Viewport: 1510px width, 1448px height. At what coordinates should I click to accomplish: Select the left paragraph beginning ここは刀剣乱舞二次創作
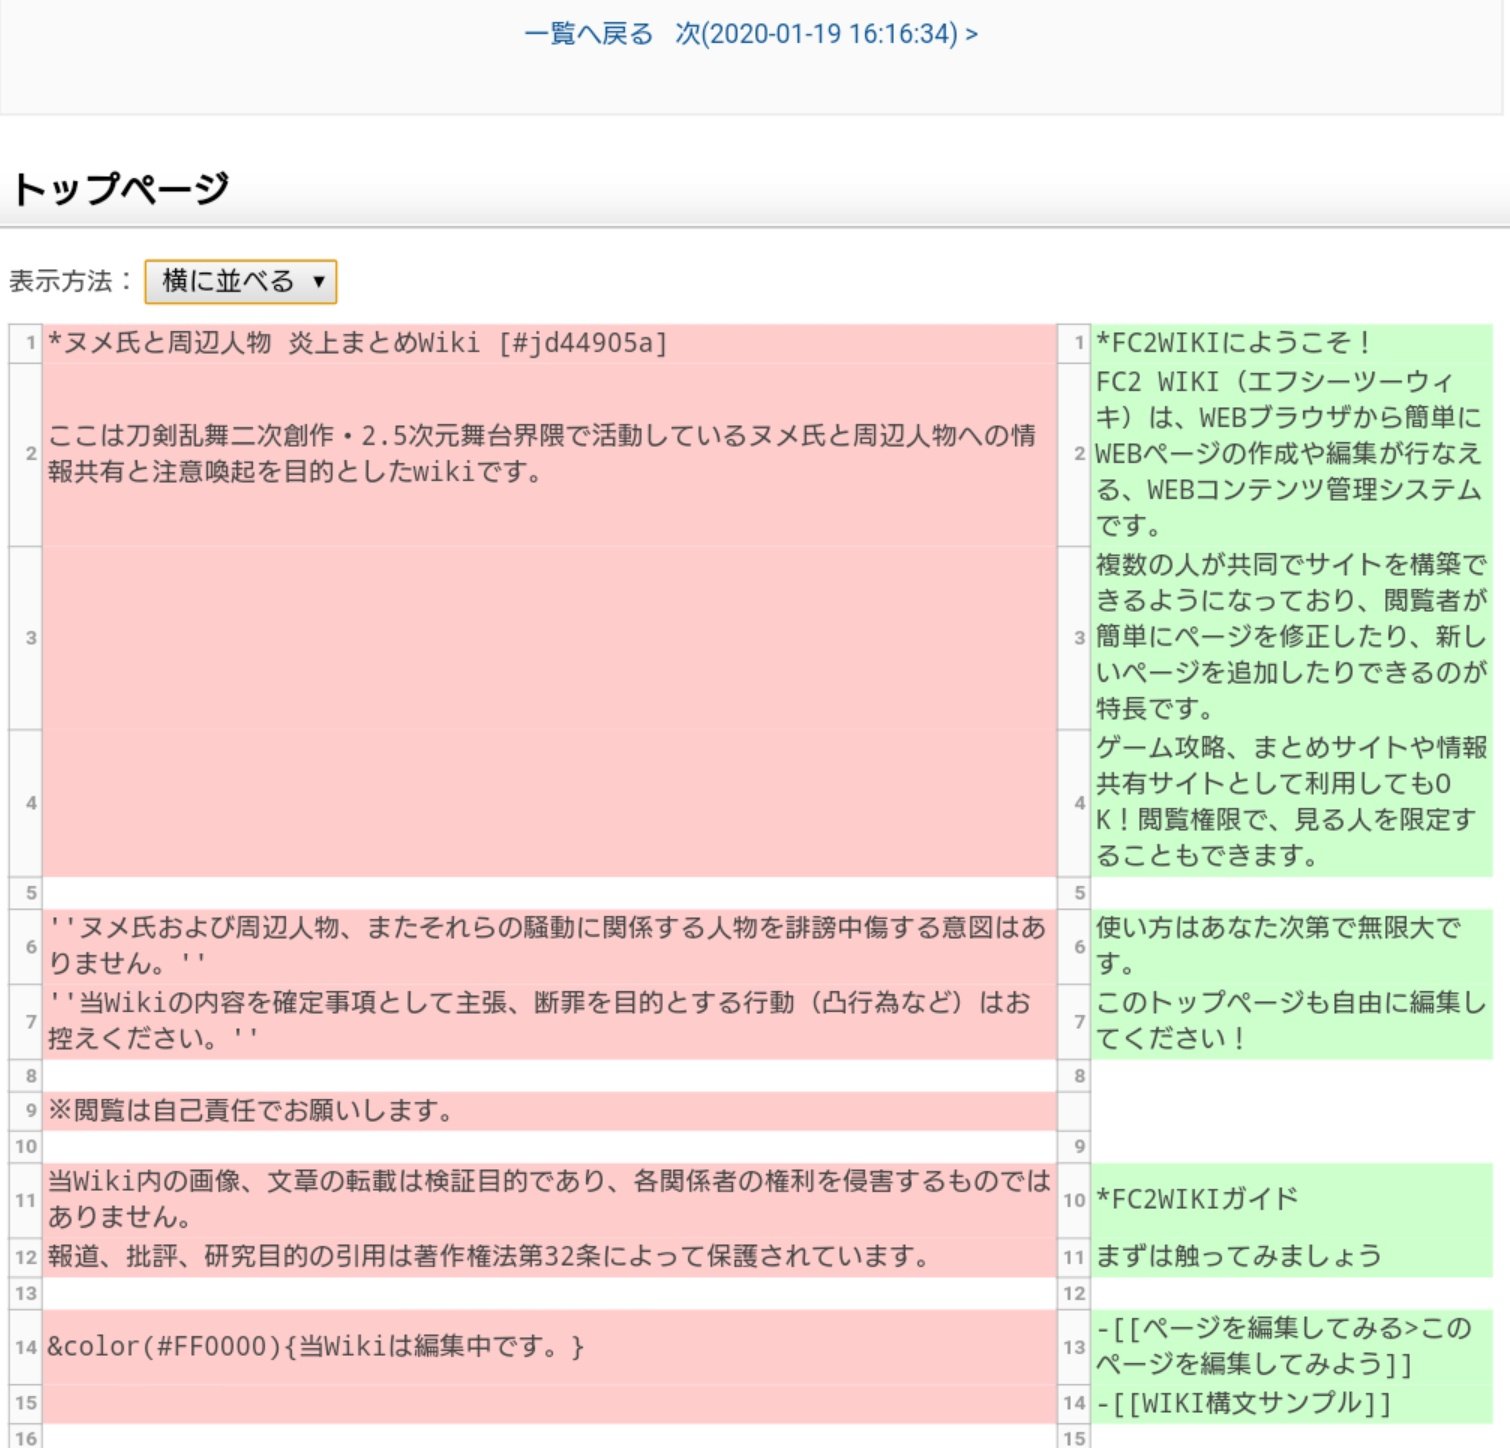click(549, 453)
